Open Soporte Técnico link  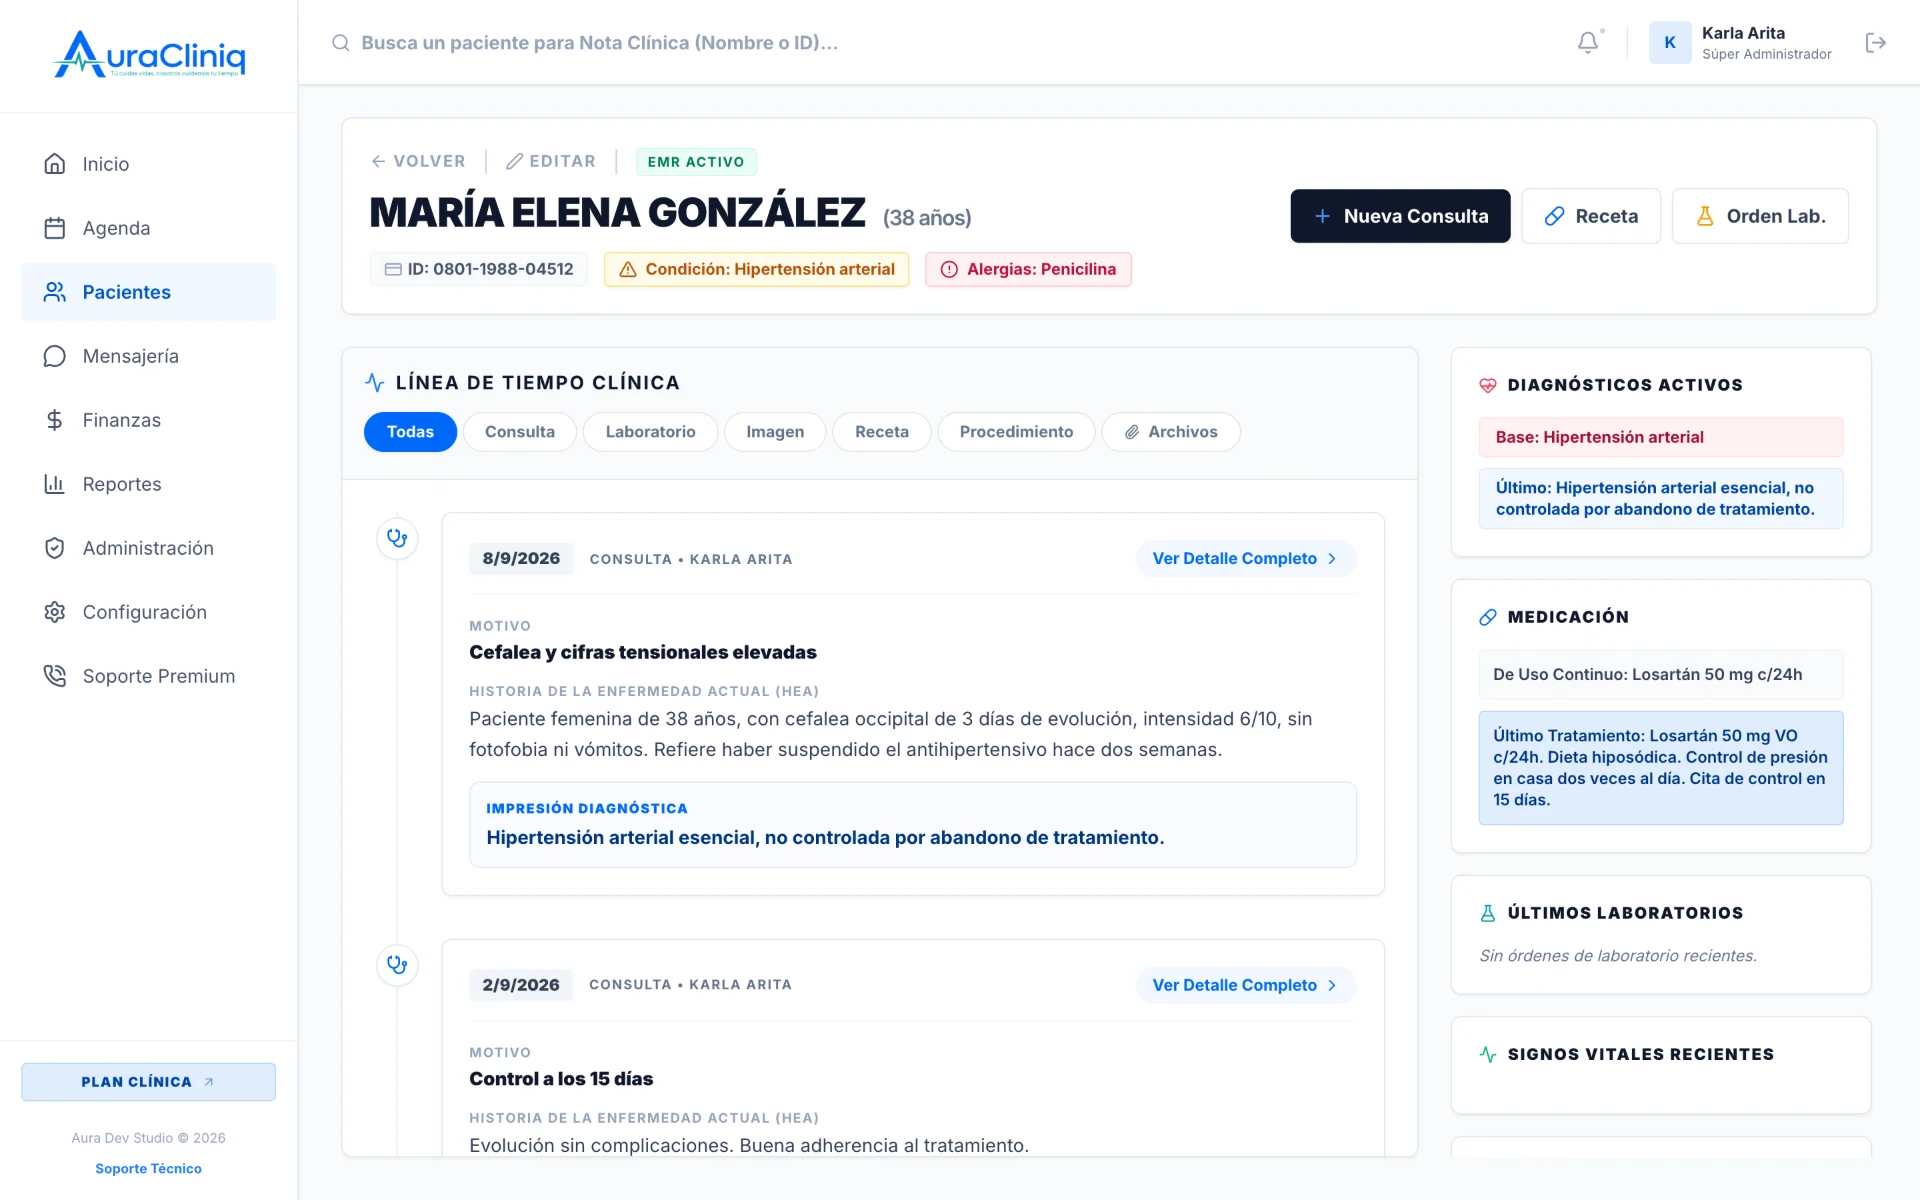click(148, 1168)
